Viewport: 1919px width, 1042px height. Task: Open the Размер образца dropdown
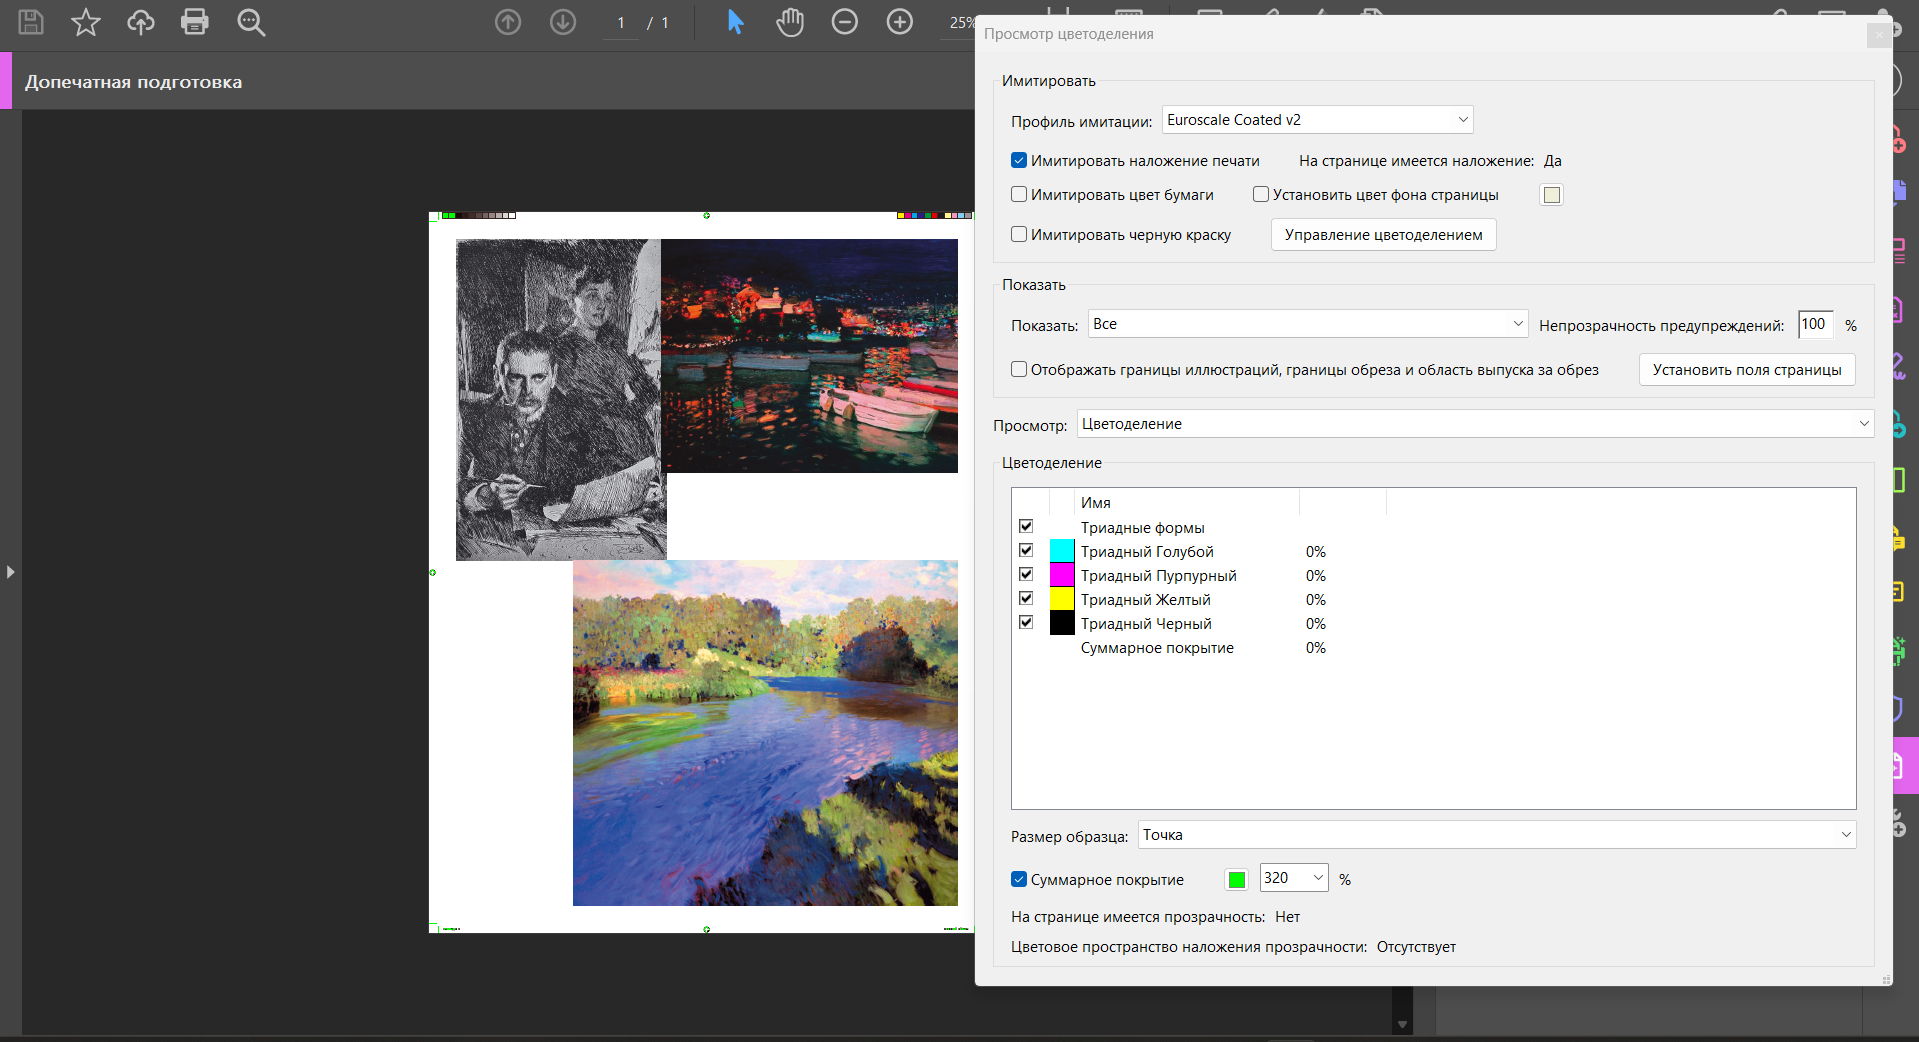pyautogui.click(x=1497, y=835)
